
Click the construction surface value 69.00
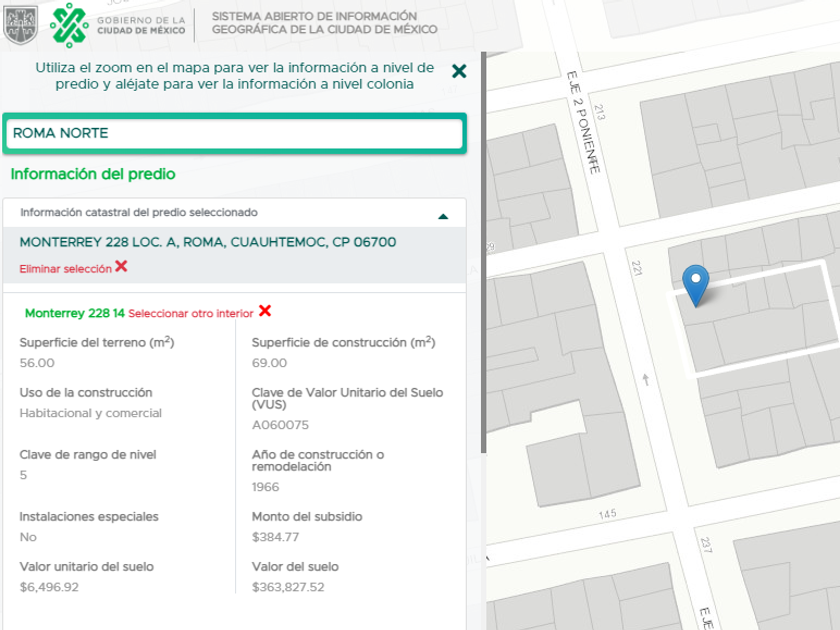(x=269, y=363)
